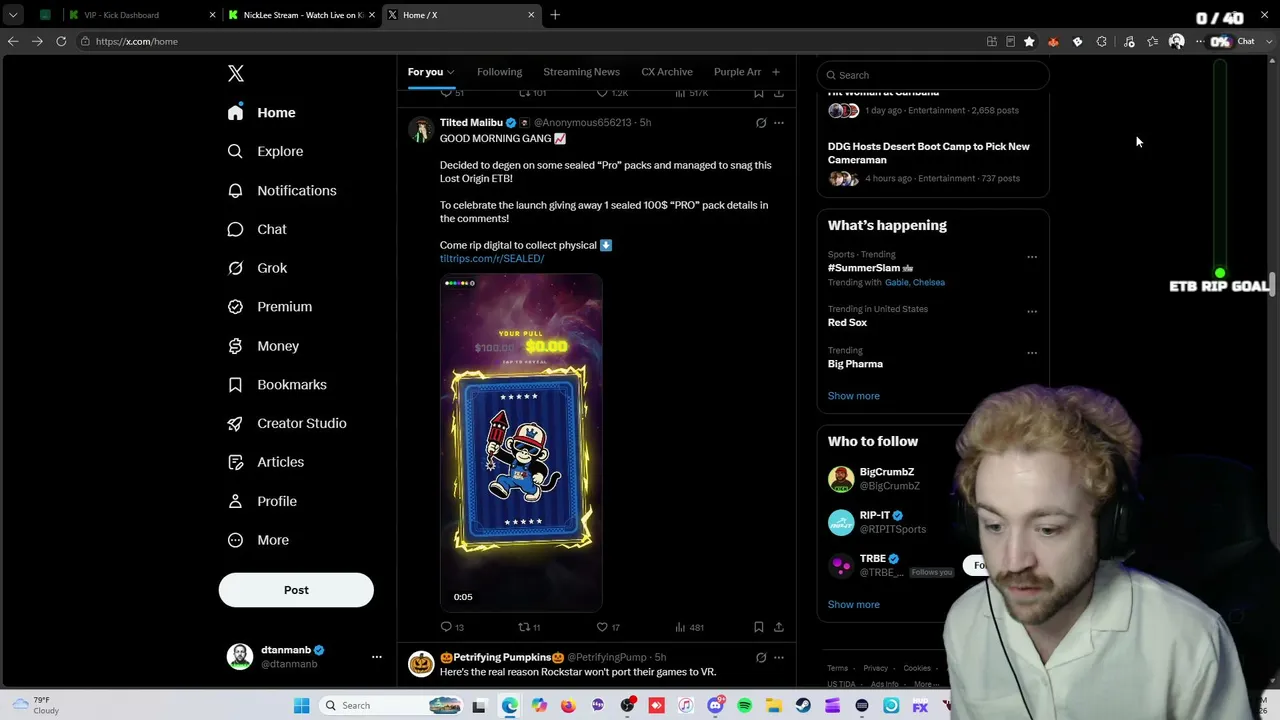Screen dimensions: 1280x720
Task: Bookmark the Tilted Malibu post
Action: 759,627
